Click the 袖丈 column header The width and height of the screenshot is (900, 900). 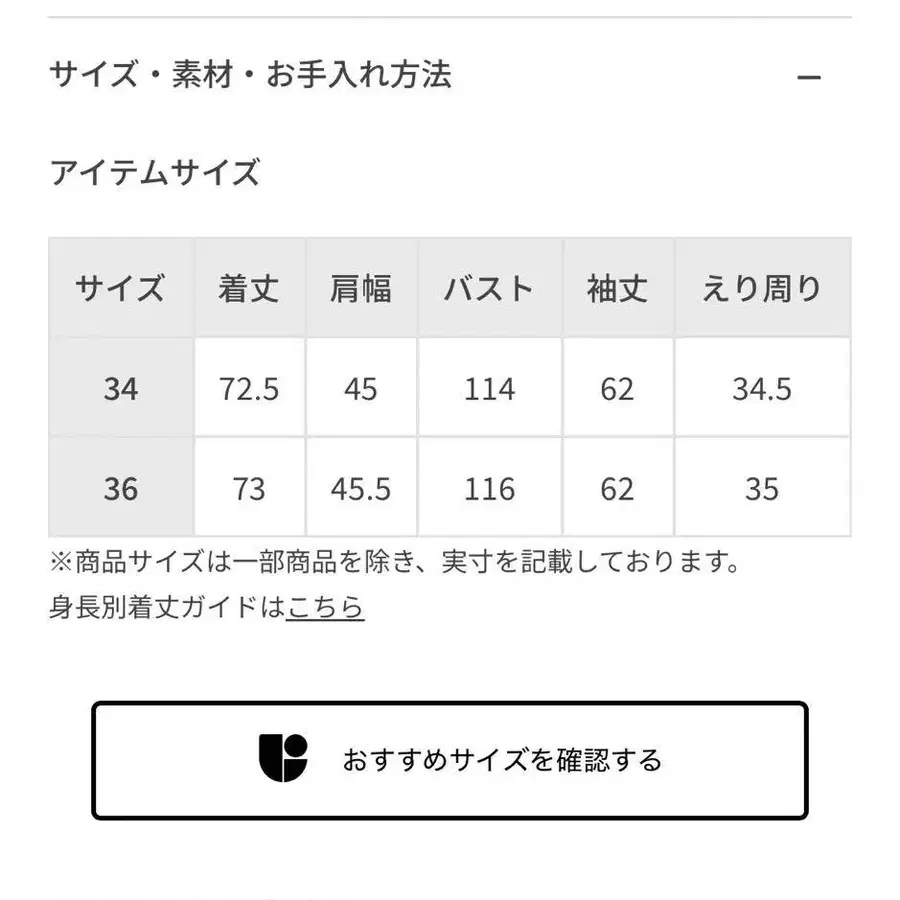tap(617, 289)
